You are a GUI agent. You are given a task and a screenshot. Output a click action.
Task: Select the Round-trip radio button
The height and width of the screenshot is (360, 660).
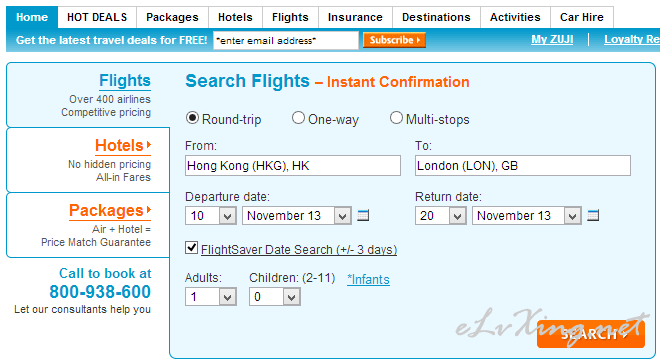point(192,118)
